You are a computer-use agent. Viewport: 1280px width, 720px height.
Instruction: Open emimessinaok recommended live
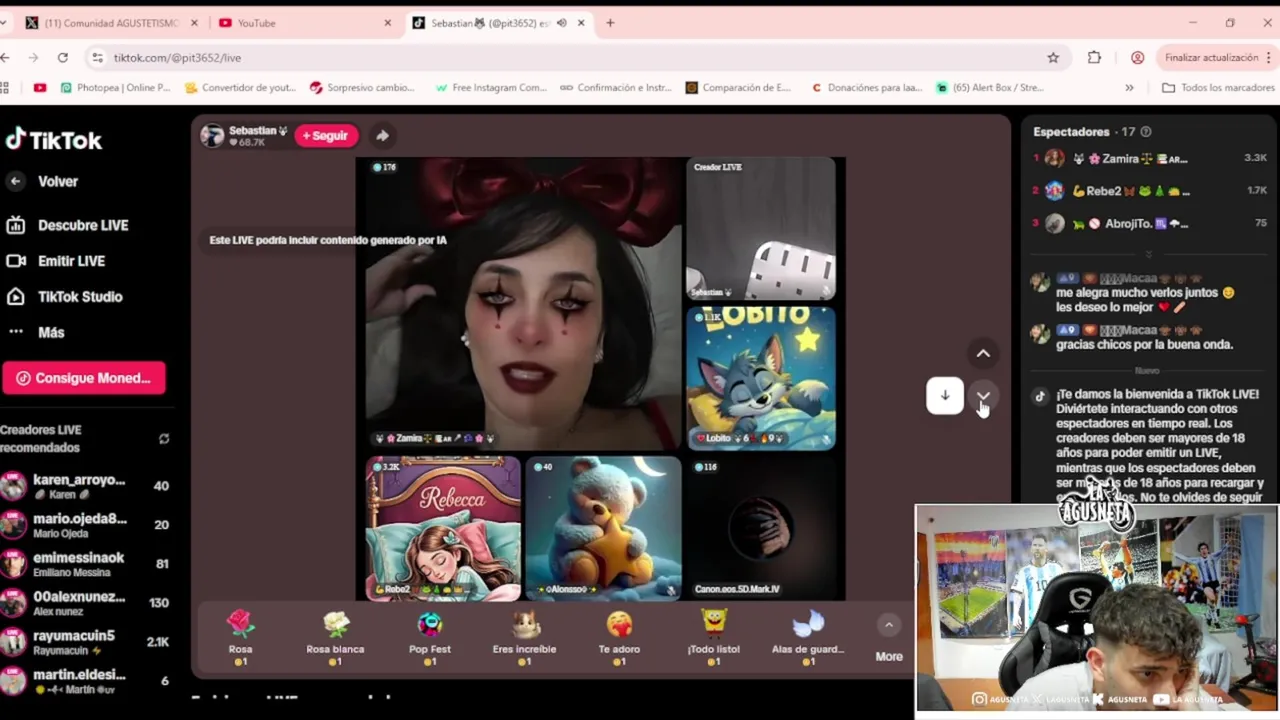(x=84, y=564)
